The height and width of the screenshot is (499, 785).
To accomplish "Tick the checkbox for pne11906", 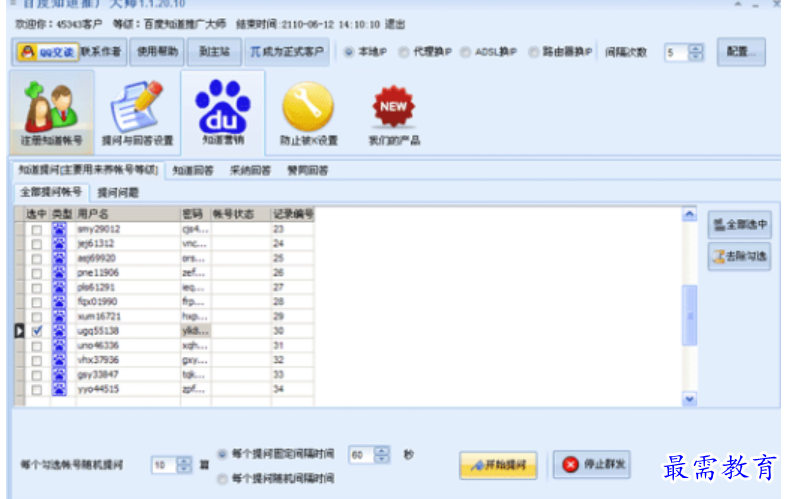I will coord(37,273).
